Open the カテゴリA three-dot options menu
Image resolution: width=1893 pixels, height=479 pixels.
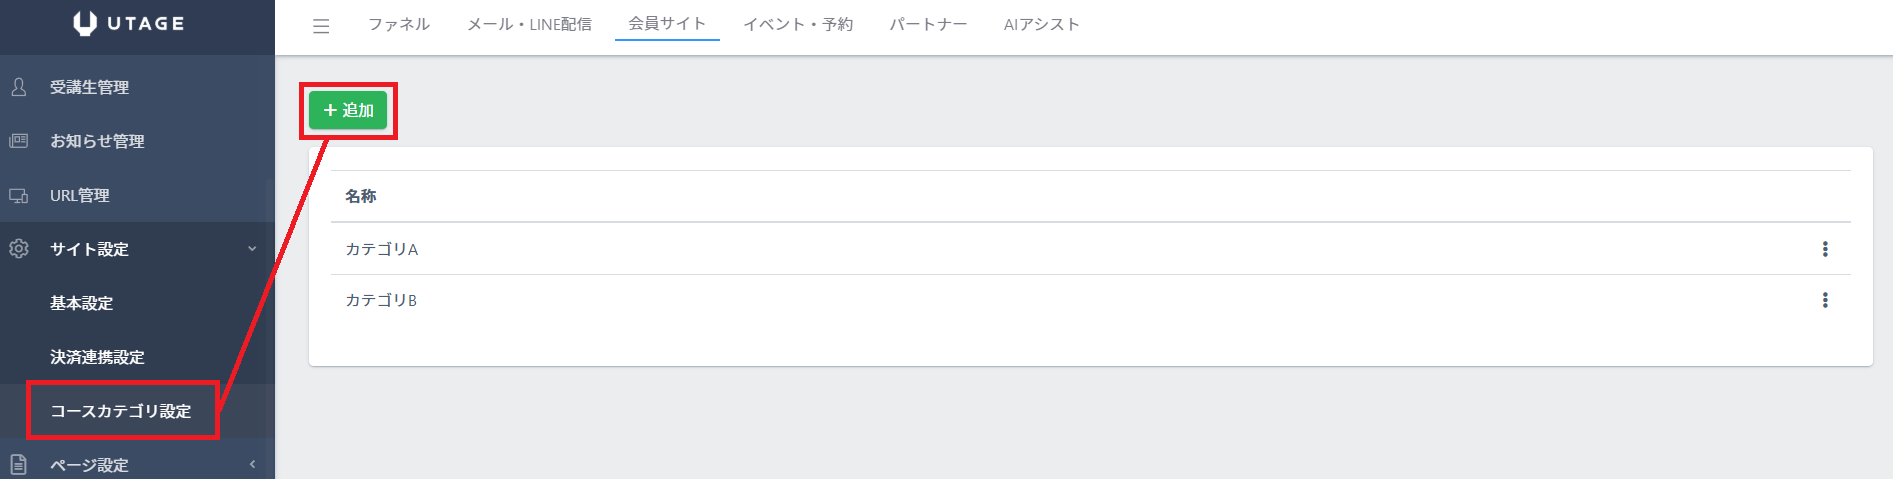coord(1825,249)
